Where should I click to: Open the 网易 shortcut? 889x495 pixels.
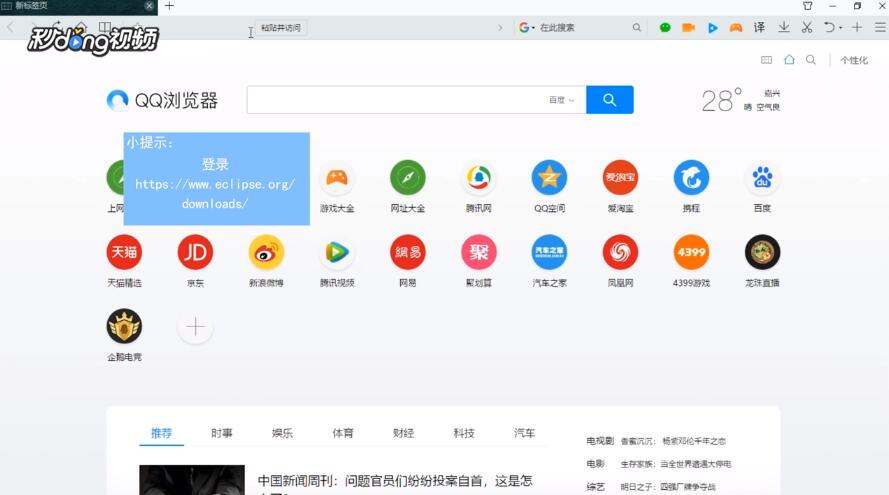(x=408, y=252)
